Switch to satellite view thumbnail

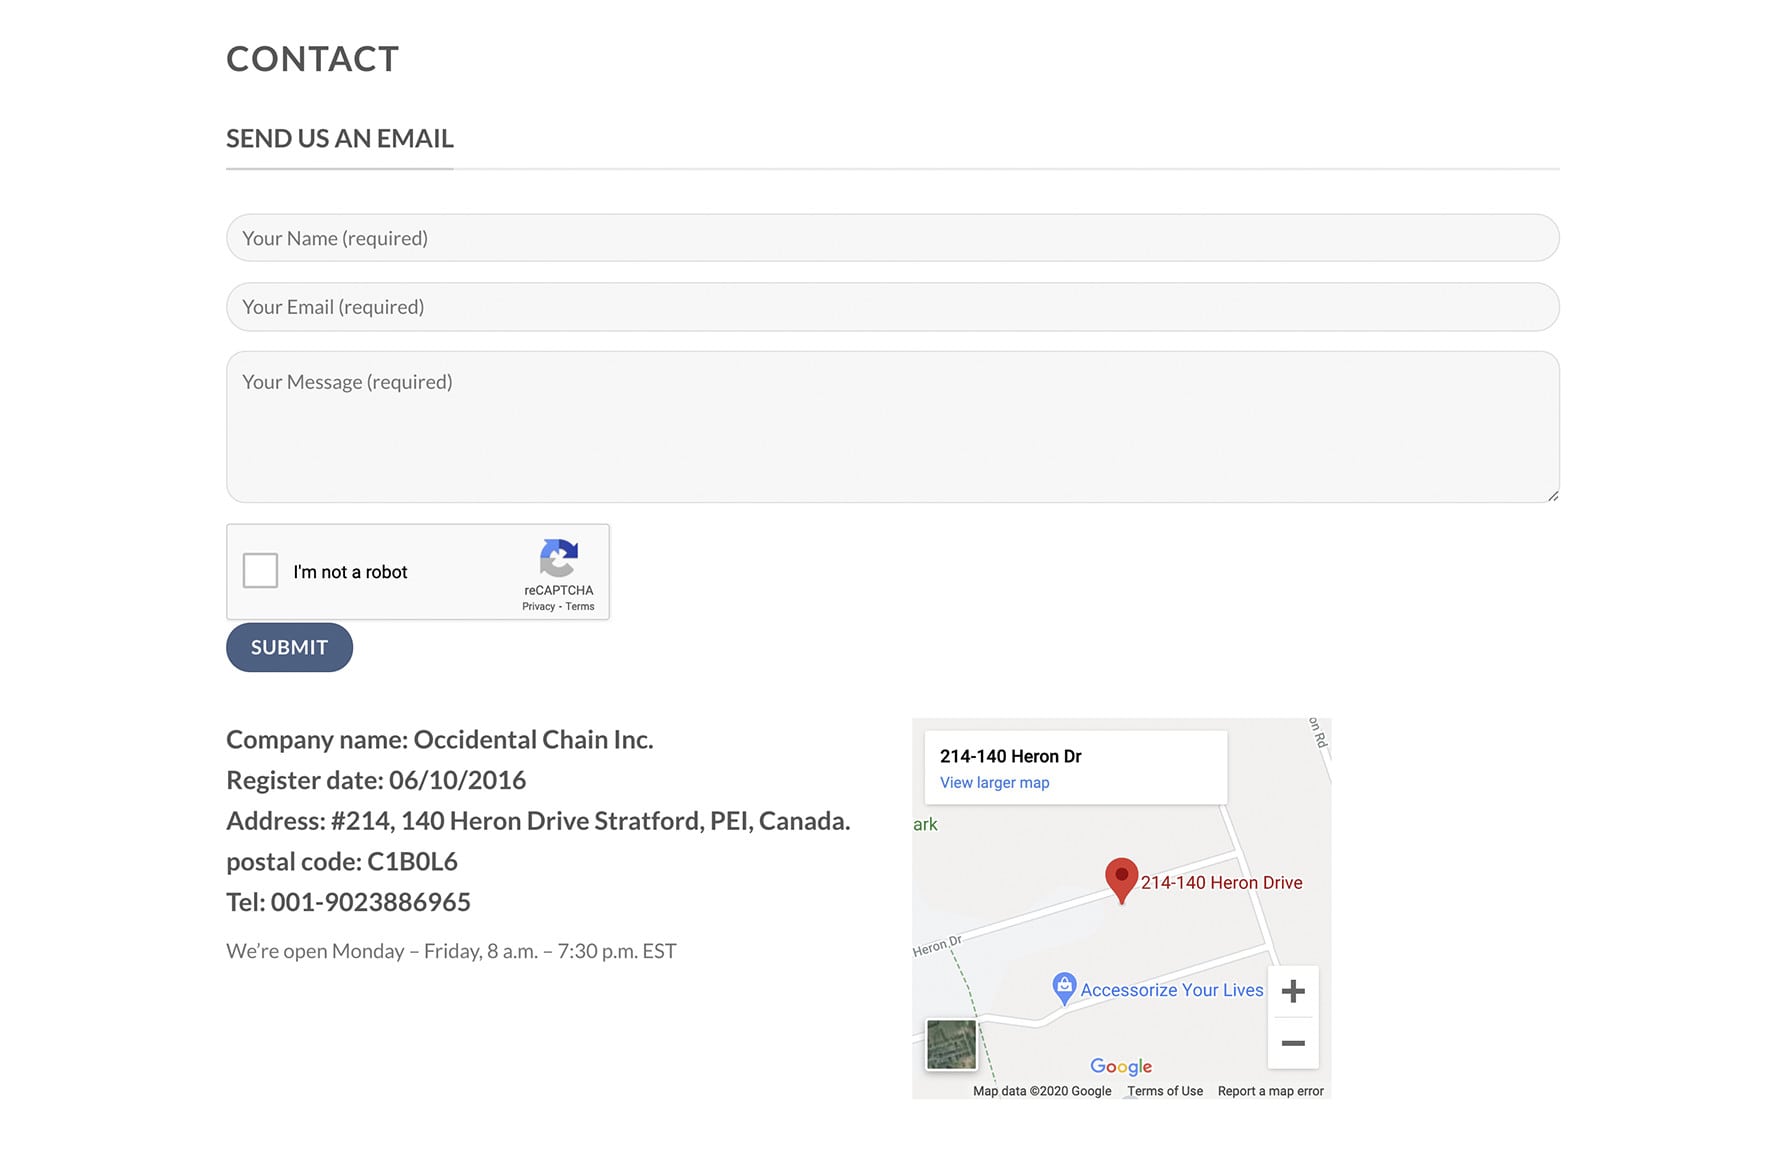tap(951, 1044)
